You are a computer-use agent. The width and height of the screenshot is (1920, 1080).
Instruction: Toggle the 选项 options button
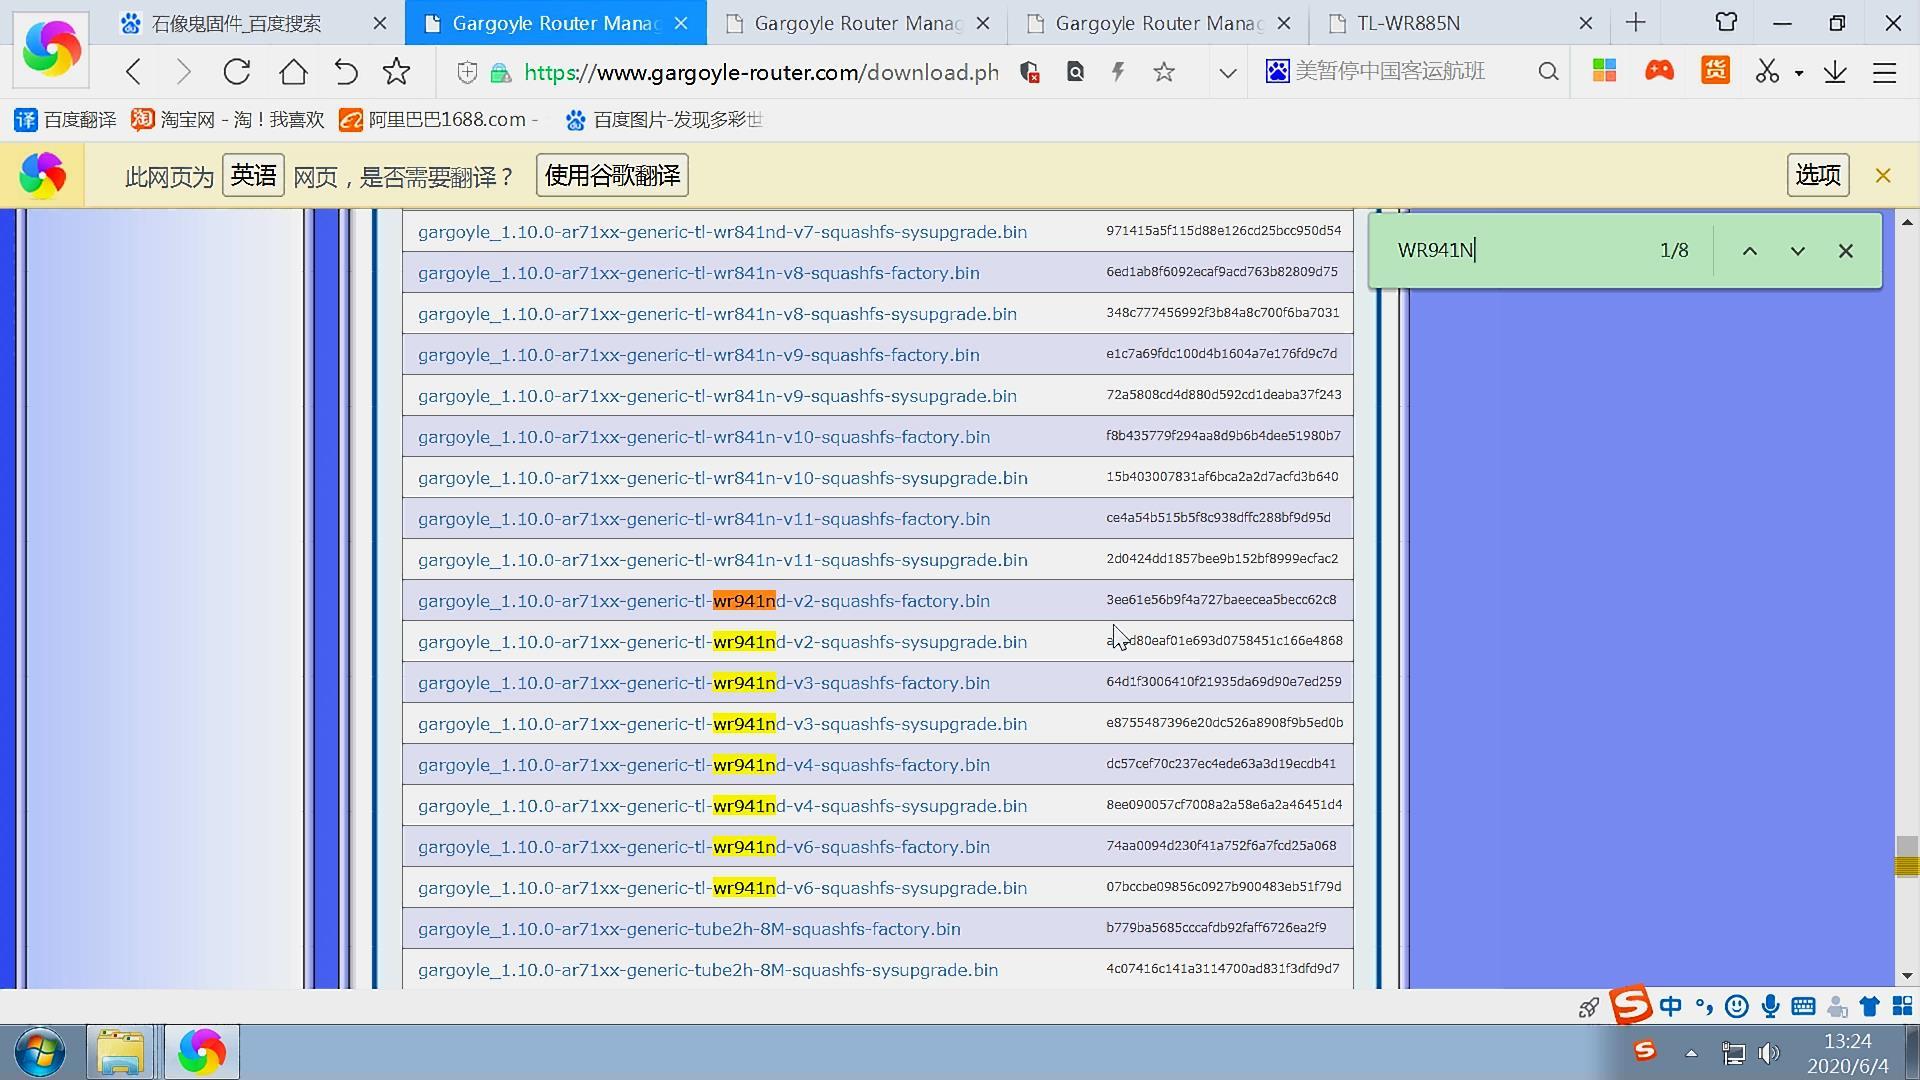[x=1817, y=174]
